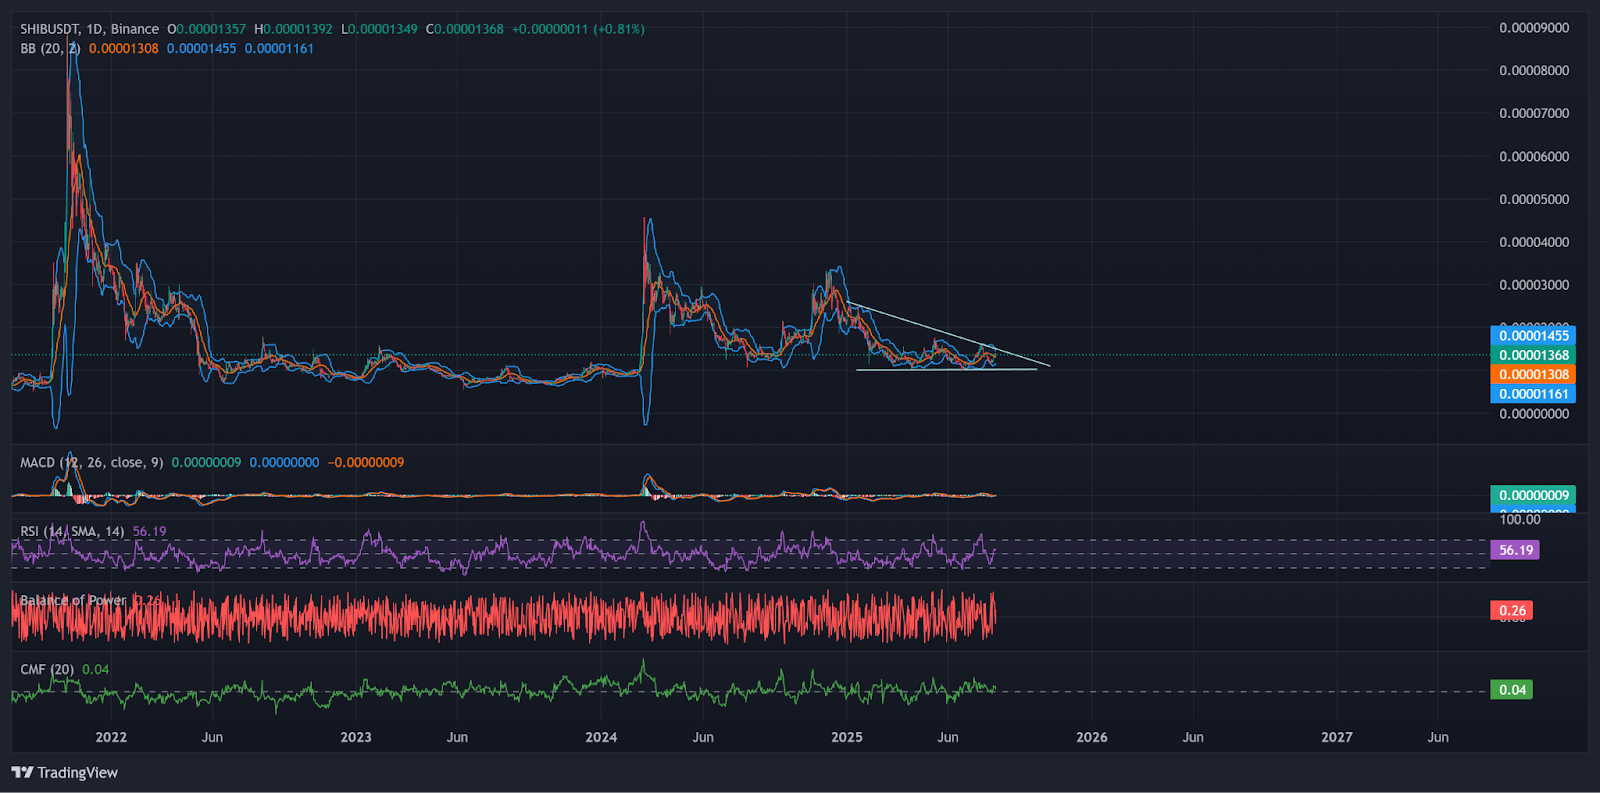This screenshot has width=1600, height=793.
Task: Select the blue 0.00001161 lower band tag
Action: (x=1533, y=394)
